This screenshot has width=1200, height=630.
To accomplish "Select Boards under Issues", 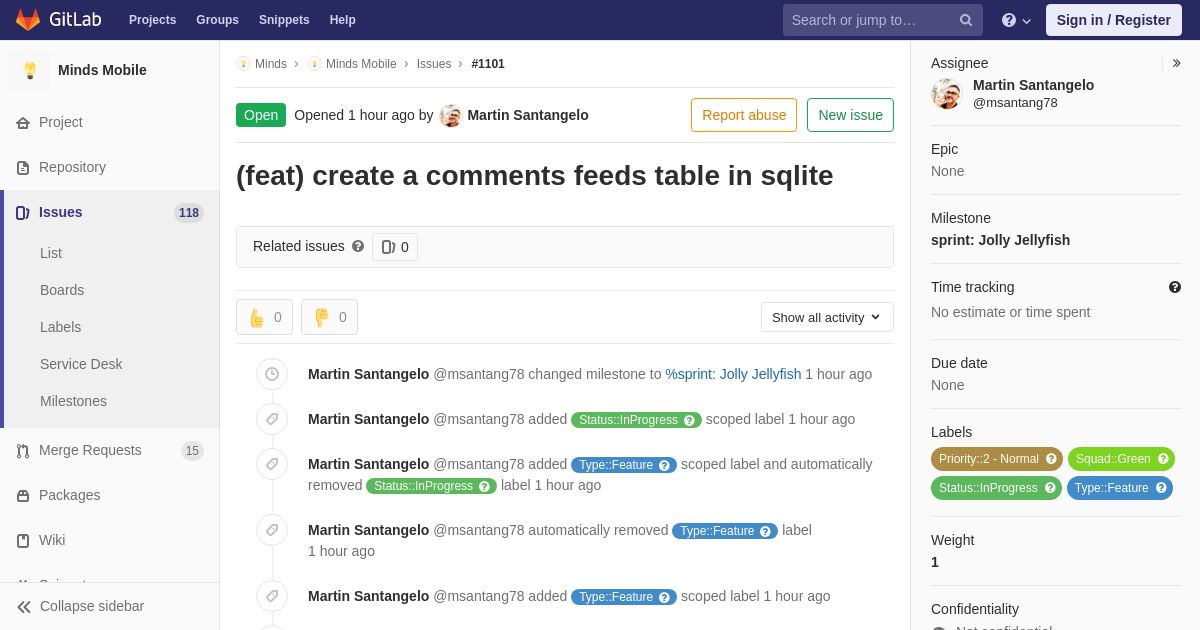I will [62, 290].
